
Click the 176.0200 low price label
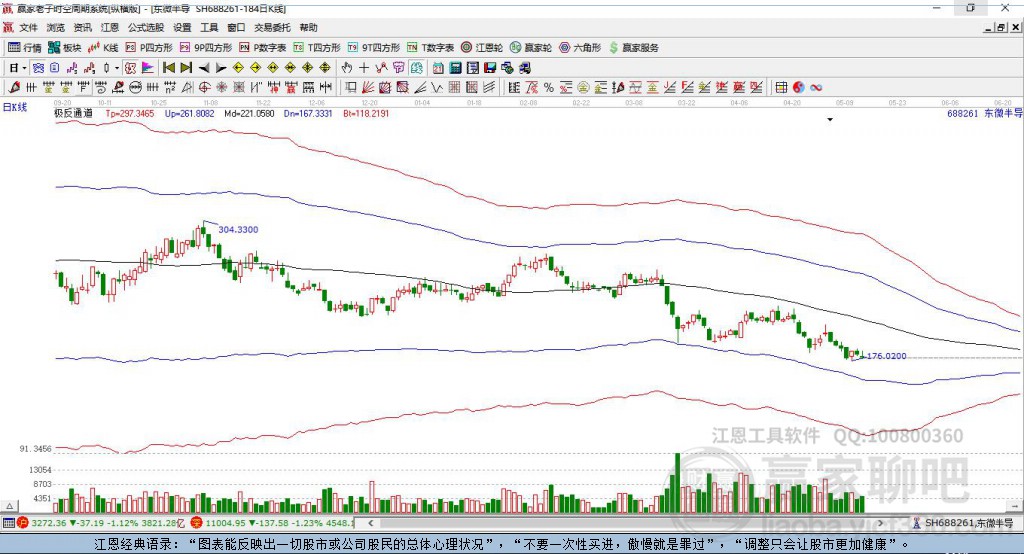click(x=886, y=356)
